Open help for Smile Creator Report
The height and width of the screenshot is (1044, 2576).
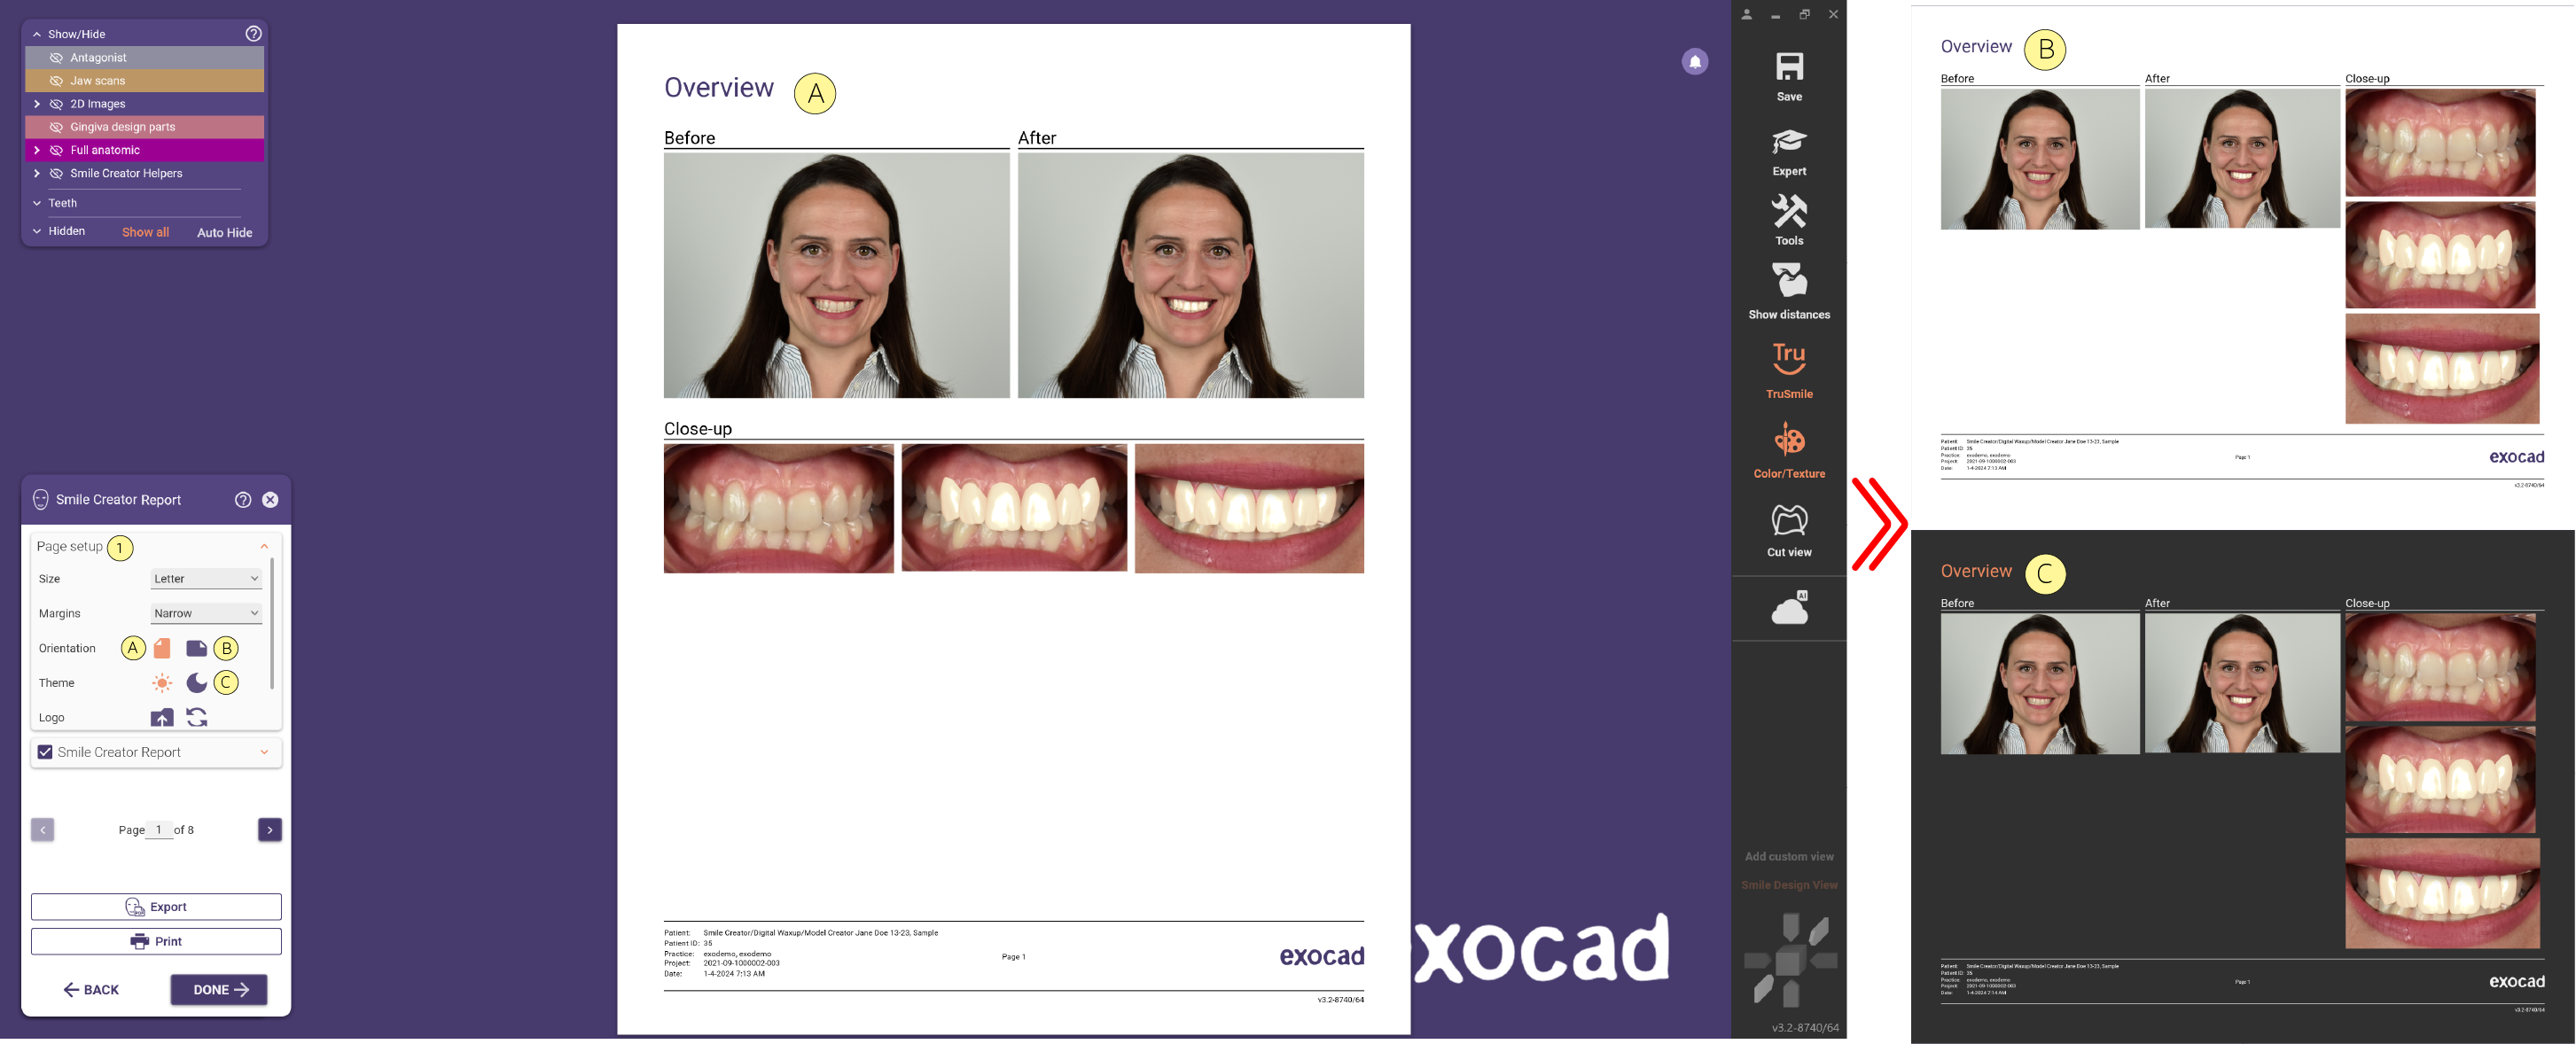[243, 500]
